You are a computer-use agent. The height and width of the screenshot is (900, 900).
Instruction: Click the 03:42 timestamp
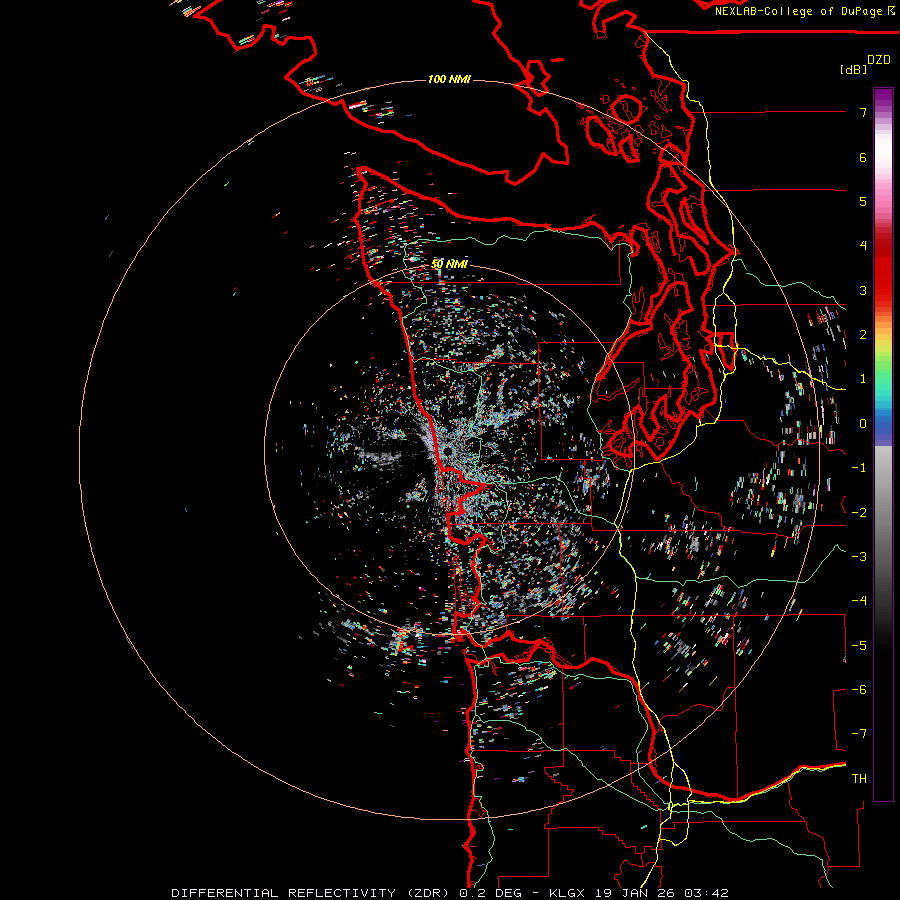709,893
